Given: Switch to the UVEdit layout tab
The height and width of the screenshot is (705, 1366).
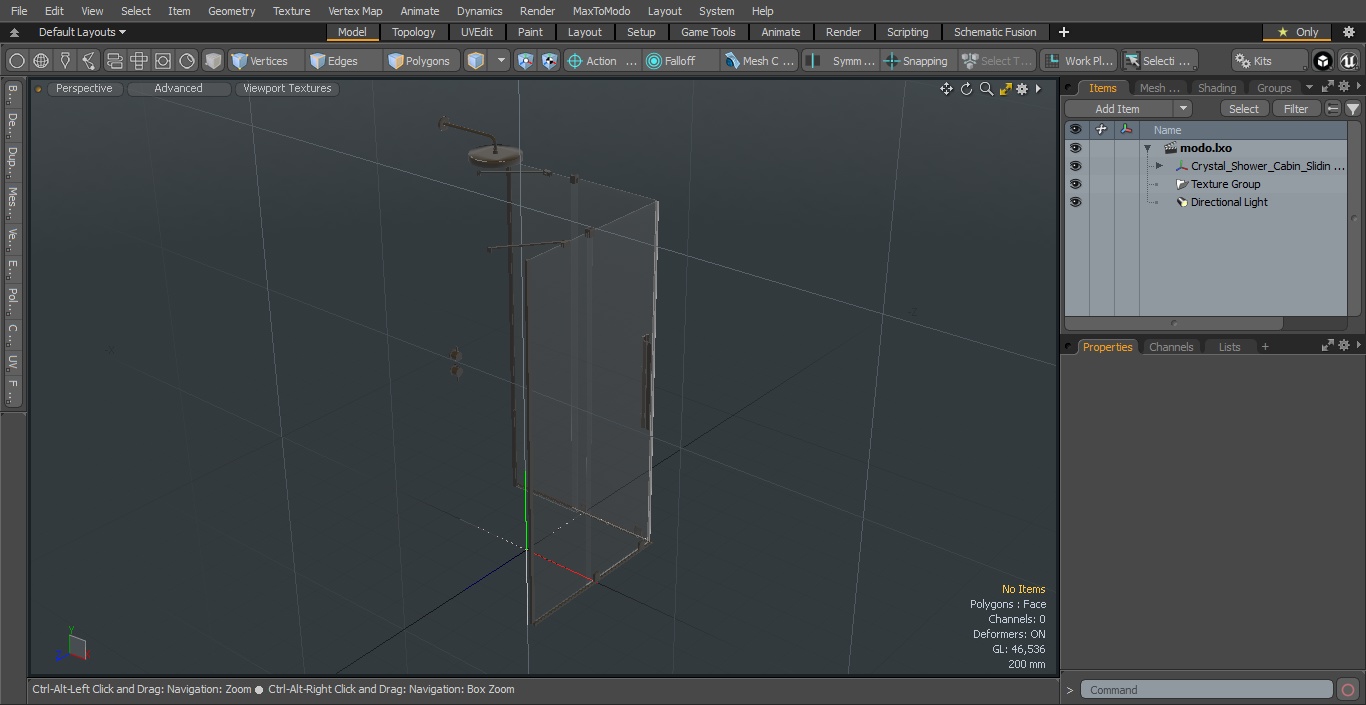Looking at the screenshot, I should point(477,32).
